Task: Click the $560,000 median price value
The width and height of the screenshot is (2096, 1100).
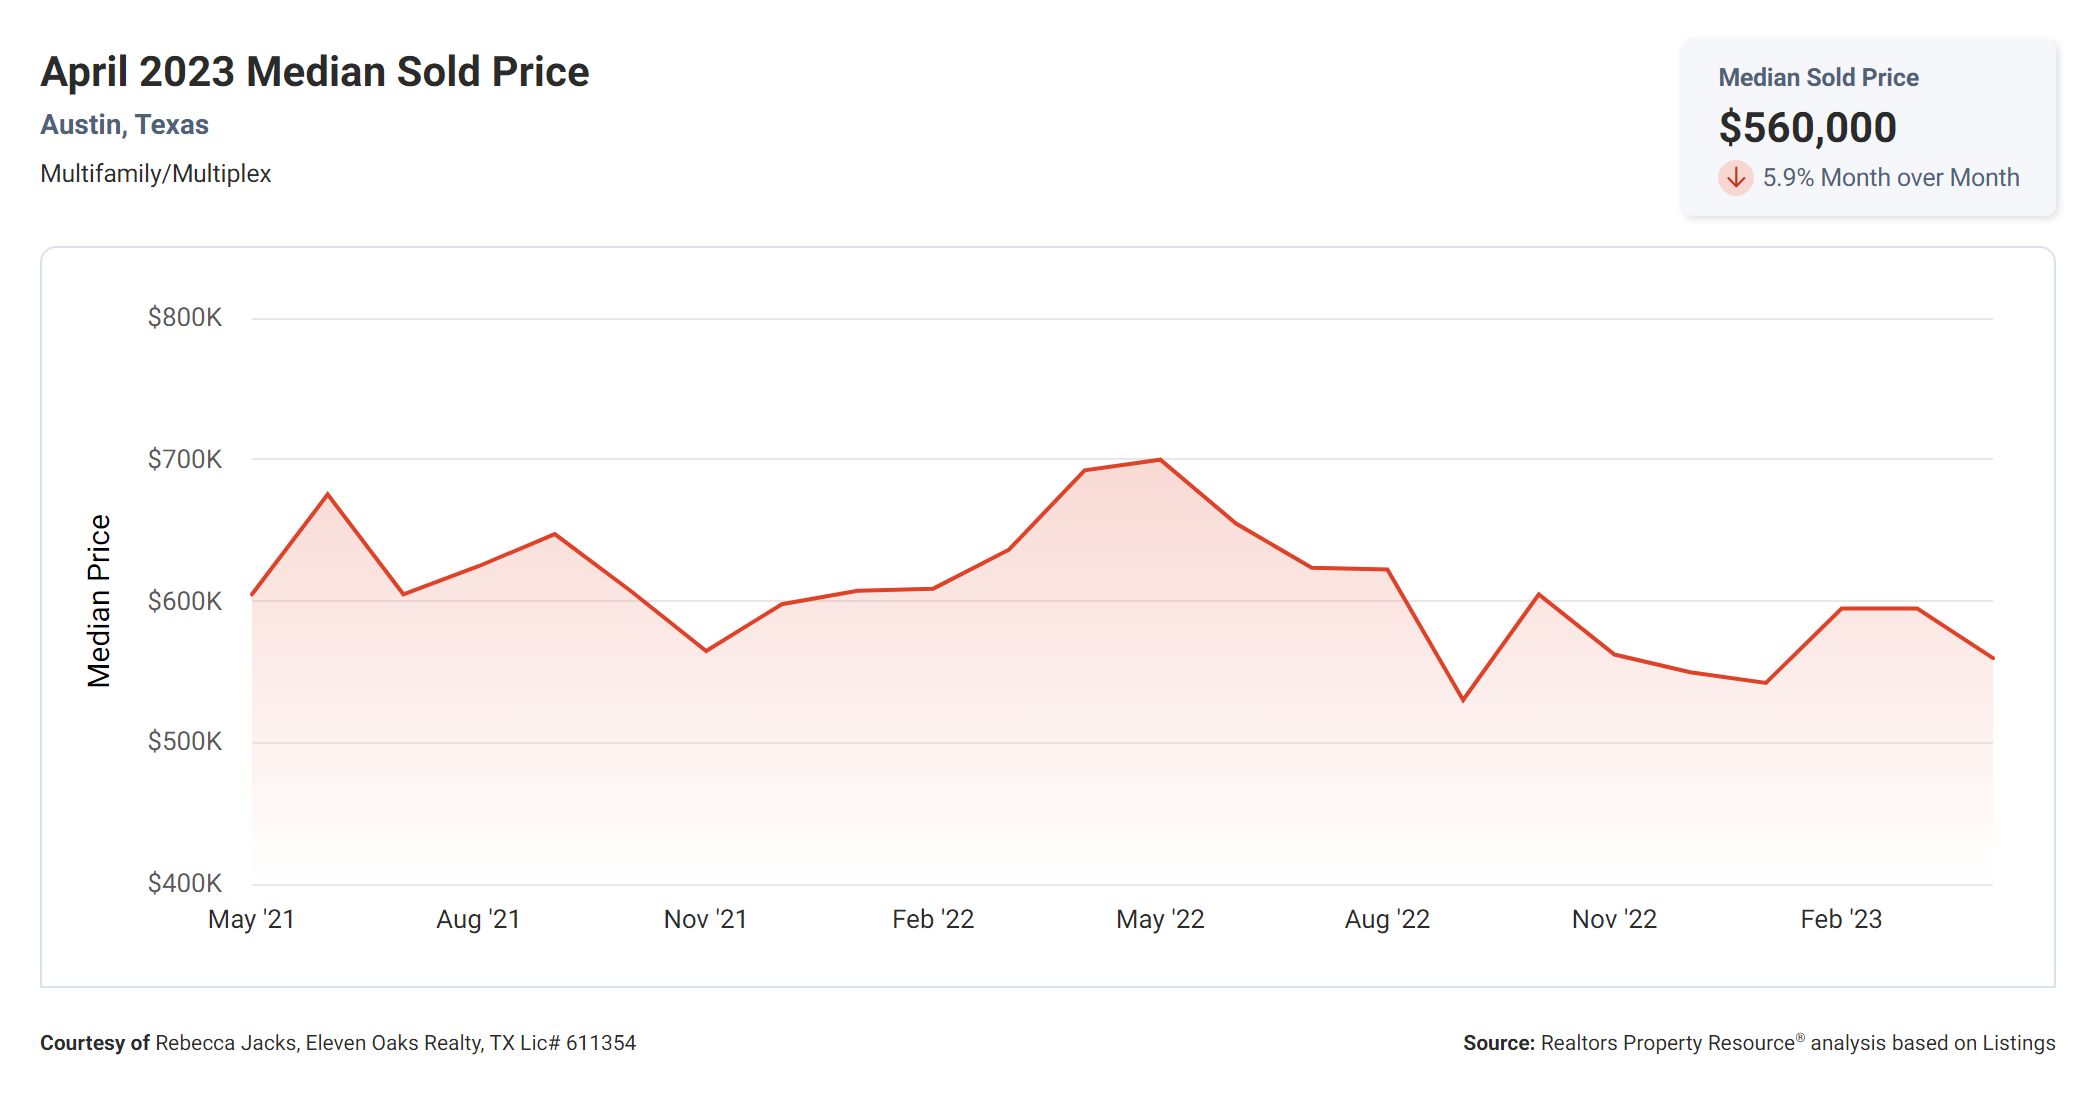Action: pyautogui.click(x=1807, y=128)
